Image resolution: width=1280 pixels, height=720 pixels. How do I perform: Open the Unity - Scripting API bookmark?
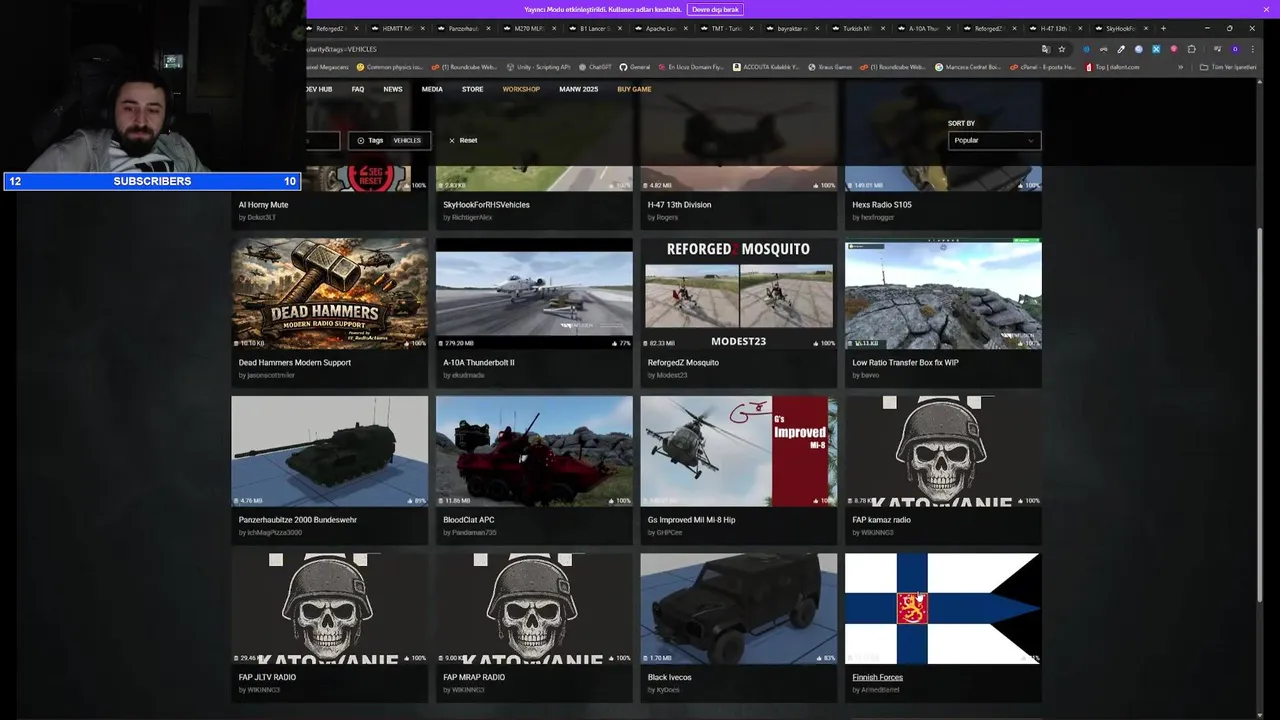[x=538, y=67]
